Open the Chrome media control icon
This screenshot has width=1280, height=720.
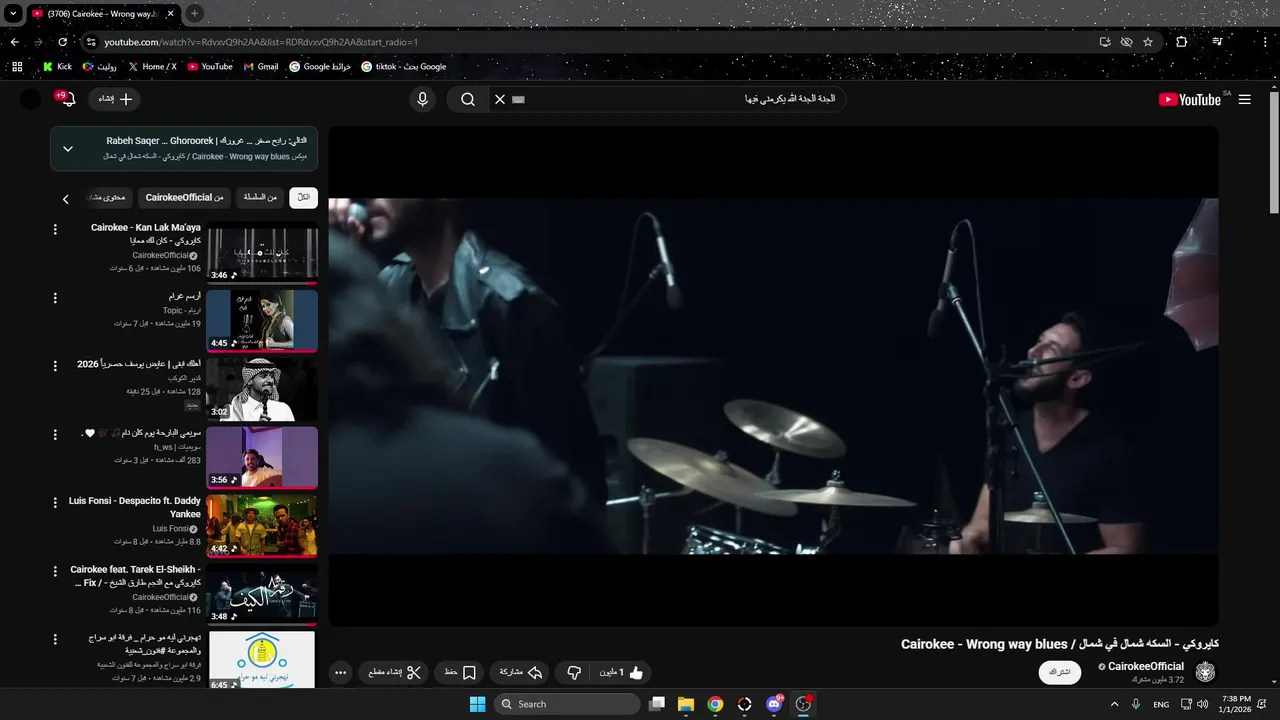1217,42
